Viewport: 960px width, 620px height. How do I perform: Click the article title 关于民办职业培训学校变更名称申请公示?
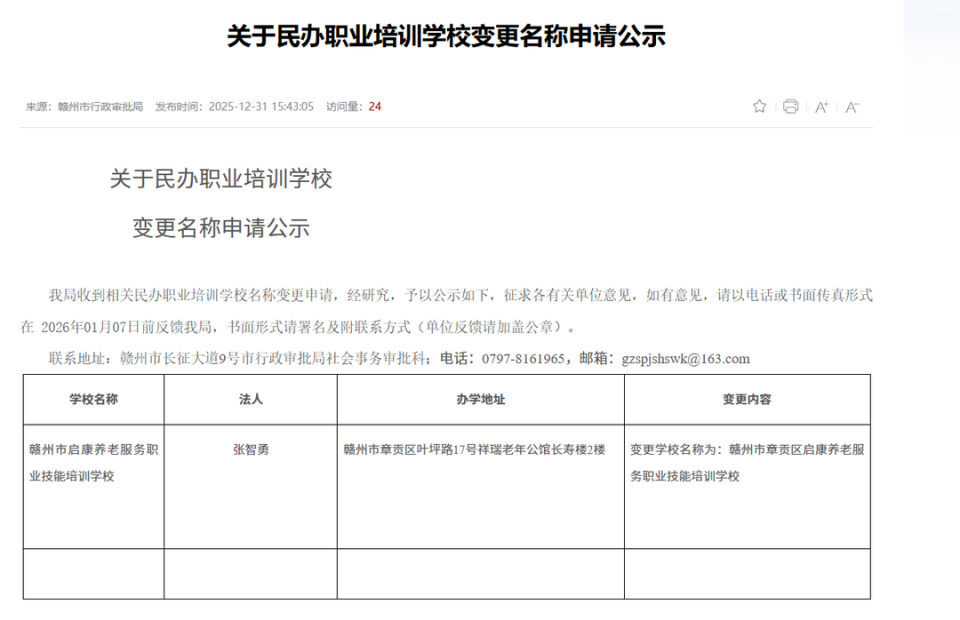pyautogui.click(x=450, y=36)
